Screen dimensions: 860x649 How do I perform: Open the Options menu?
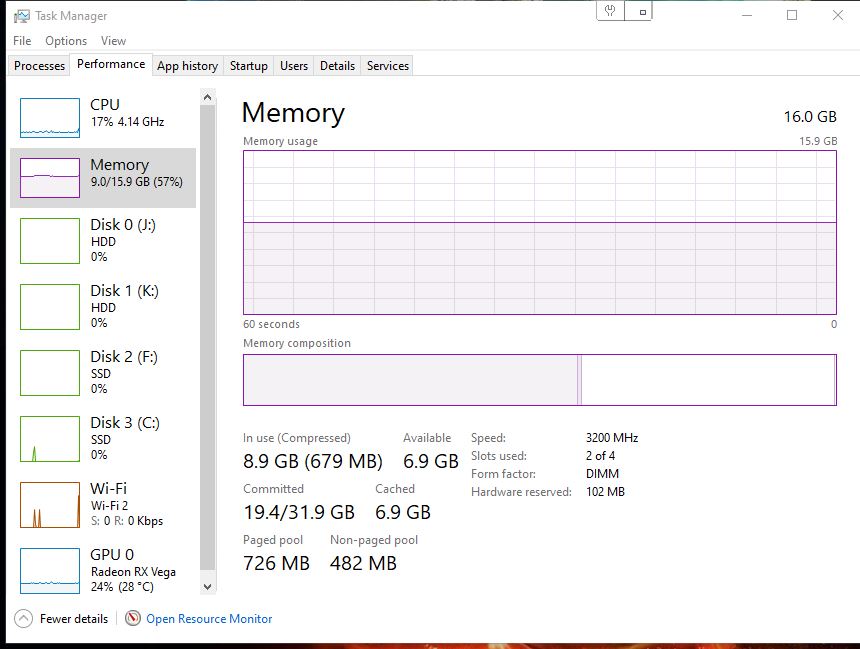coord(66,41)
